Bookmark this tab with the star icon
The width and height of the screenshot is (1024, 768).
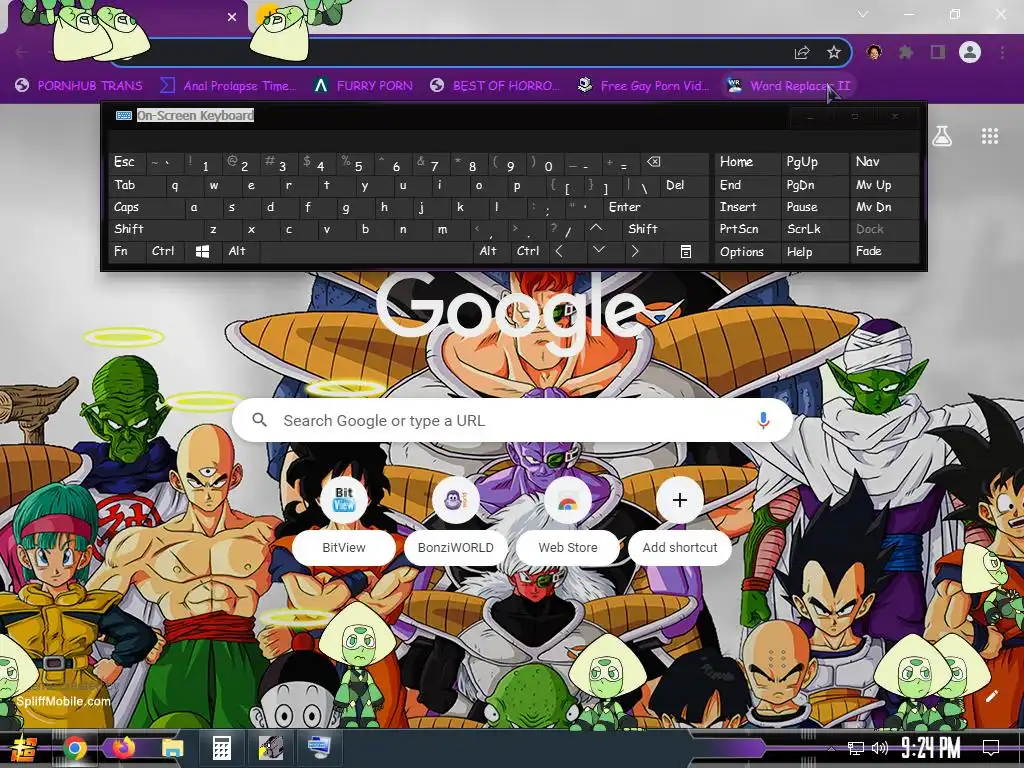833,53
